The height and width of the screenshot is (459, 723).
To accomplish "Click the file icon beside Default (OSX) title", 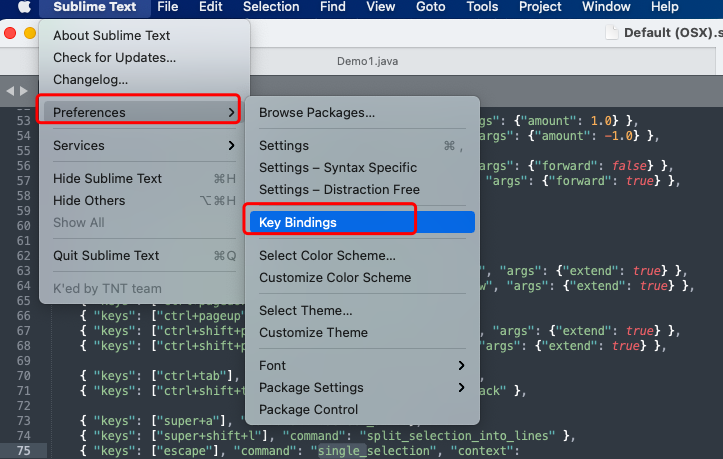I will click(611, 33).
